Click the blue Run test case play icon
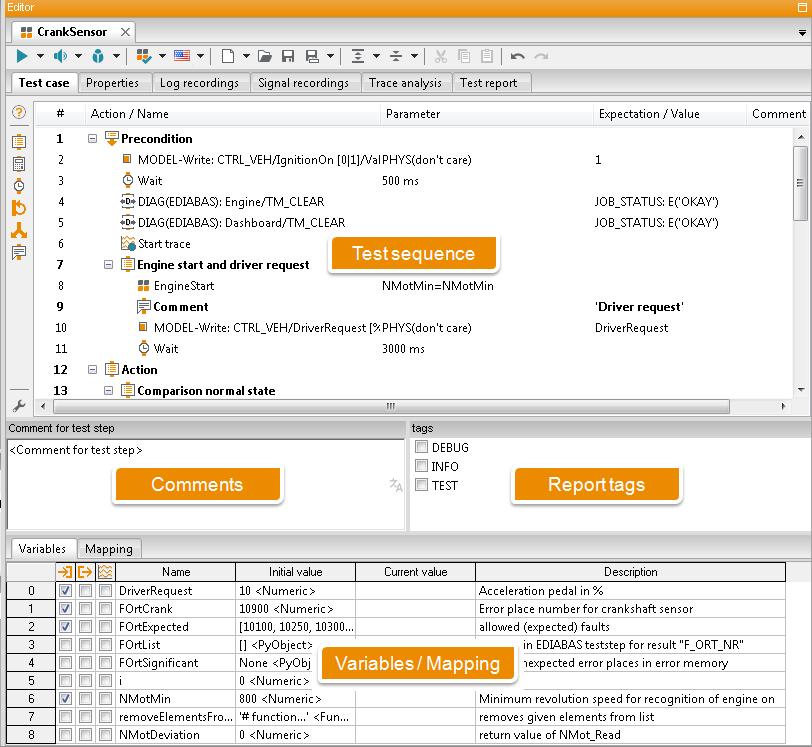The image size is (812, 747). click(22, 56)
